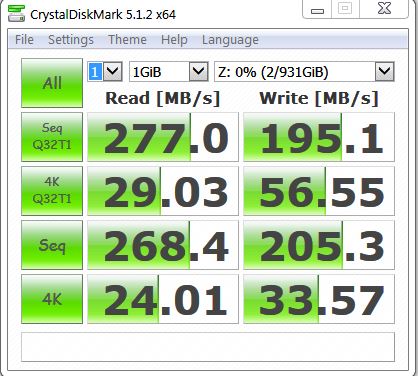Click the 4K Q32T1 read result 29.03
Screen dimensions: 418x376
[x=163, y=191]
